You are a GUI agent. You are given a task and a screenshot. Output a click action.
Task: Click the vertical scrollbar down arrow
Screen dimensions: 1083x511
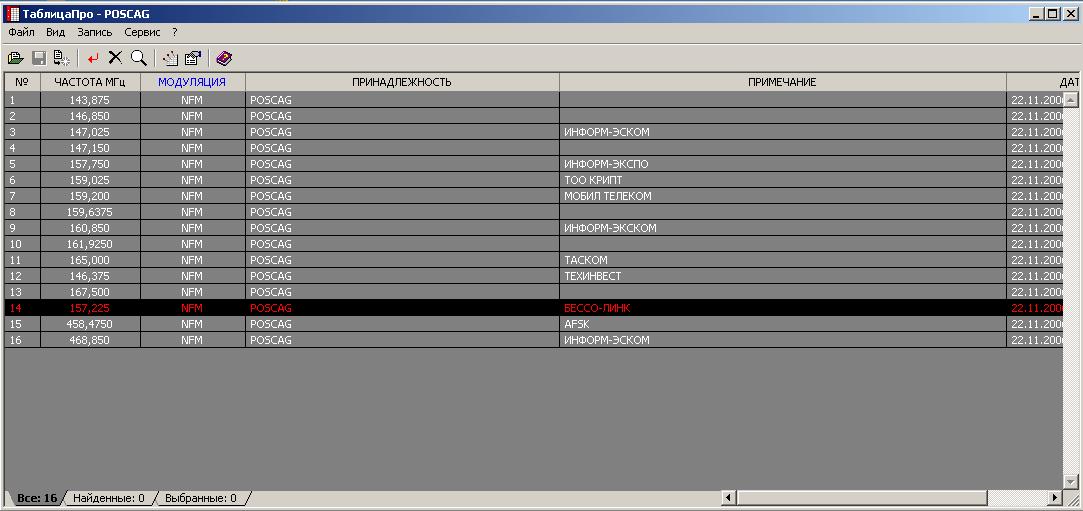pos(1071,481)
